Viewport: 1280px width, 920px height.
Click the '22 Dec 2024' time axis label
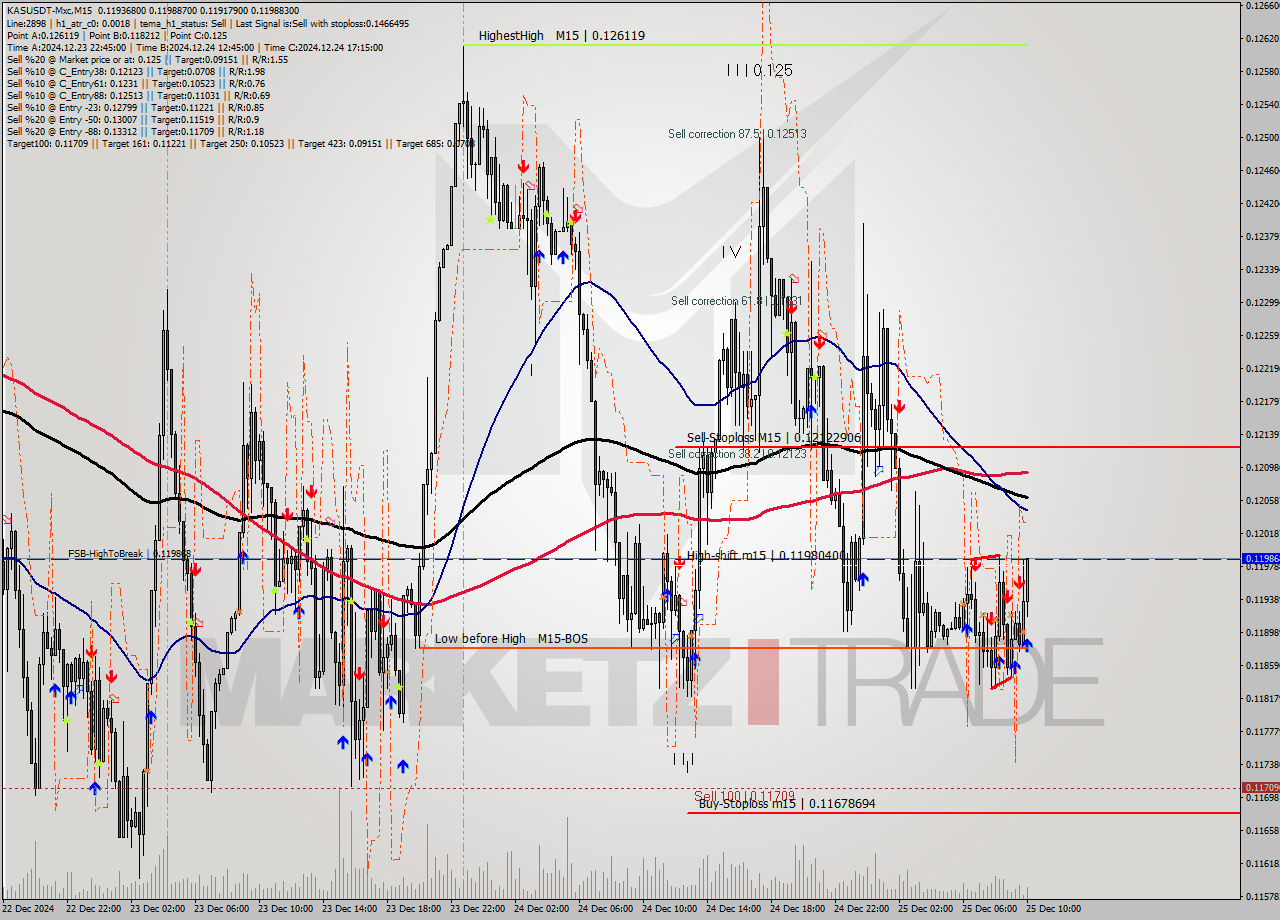click(x=29, y=909)
